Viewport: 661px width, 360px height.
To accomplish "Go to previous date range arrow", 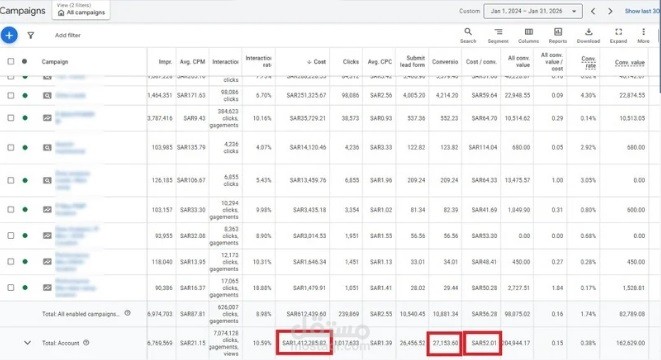I will pos(593,11).
